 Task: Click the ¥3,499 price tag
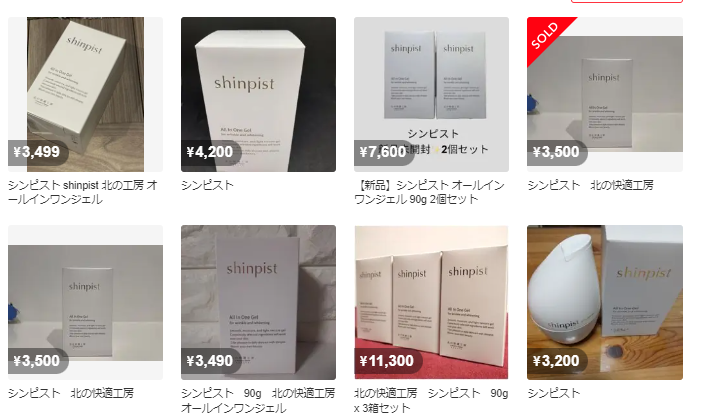38,152
